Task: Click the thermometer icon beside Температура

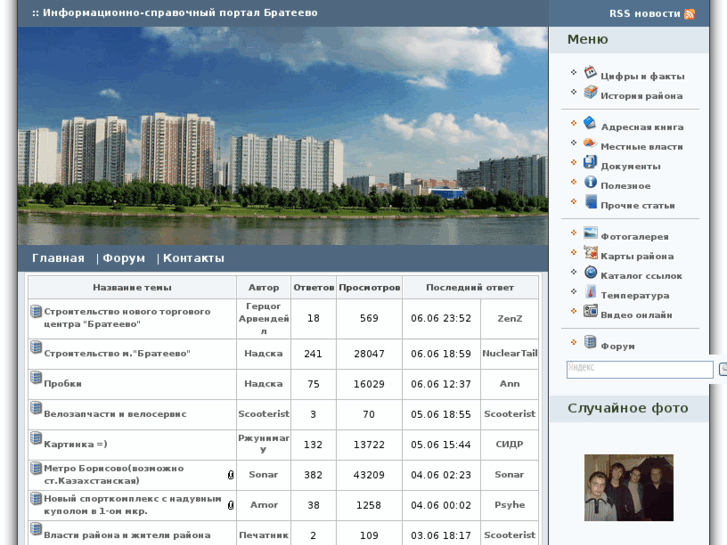Action: (591, 291)
